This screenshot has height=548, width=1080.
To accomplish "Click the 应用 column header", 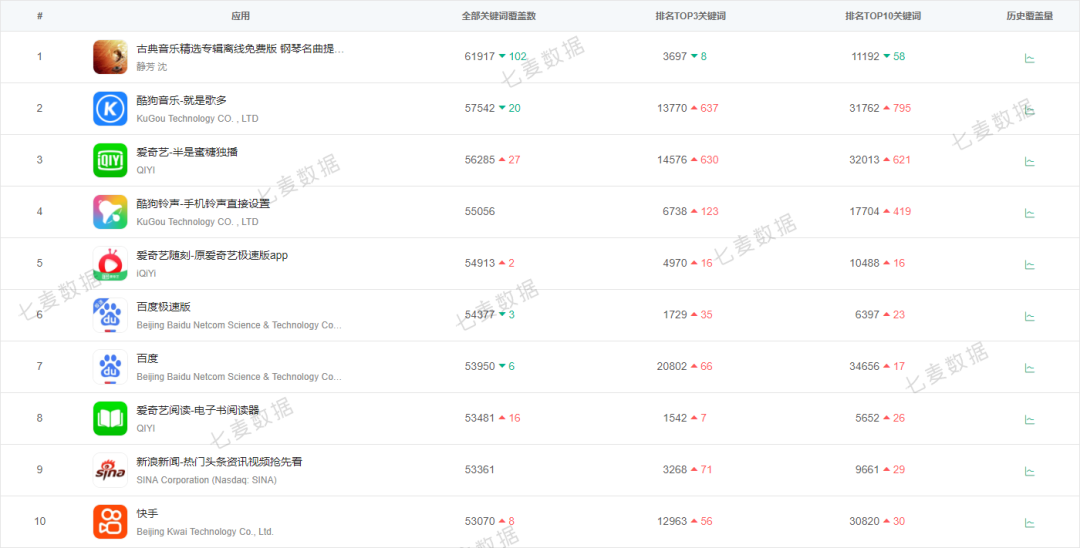I will pyautogui.click(x=241, y=16).
